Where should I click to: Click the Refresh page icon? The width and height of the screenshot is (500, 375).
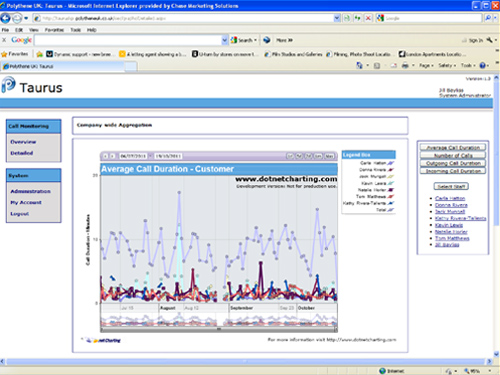pyautogui.click(x=357, y=18)
